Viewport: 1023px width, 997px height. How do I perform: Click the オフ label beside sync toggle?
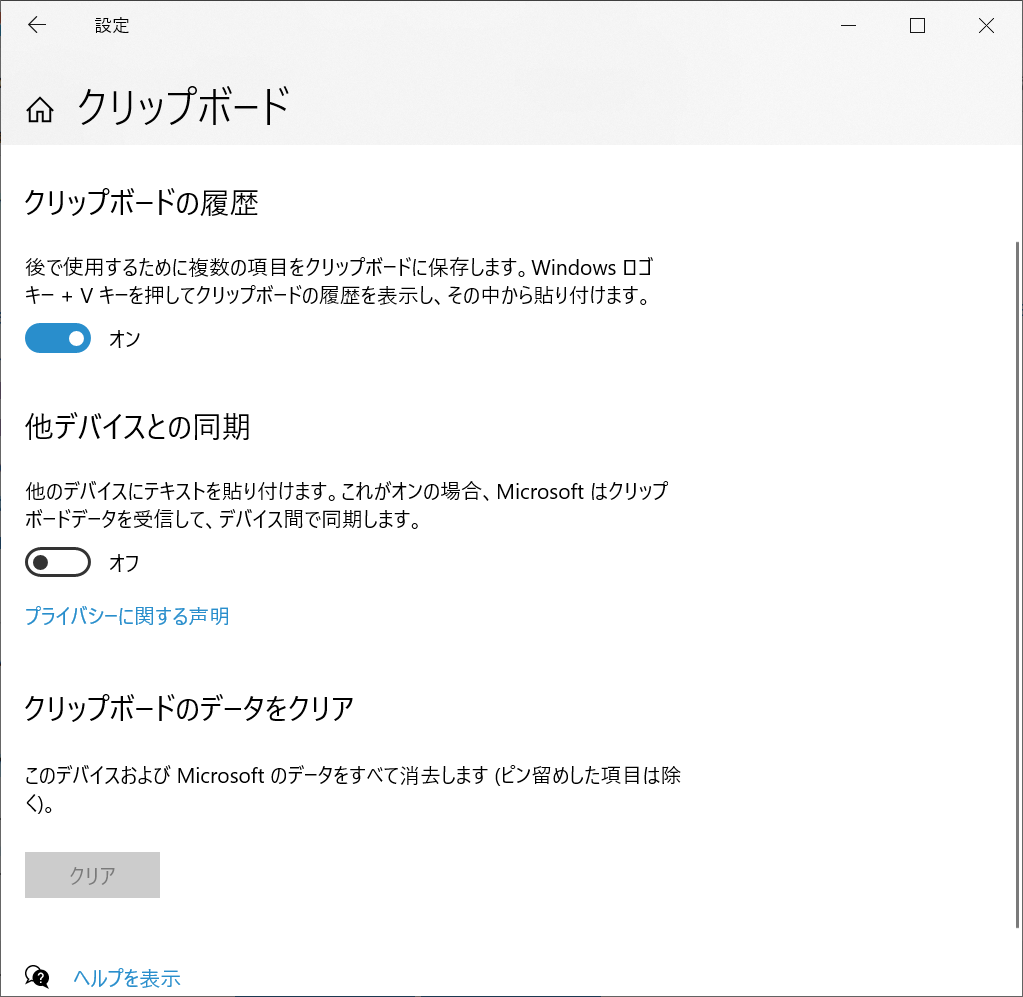click(x=124, y=563)
